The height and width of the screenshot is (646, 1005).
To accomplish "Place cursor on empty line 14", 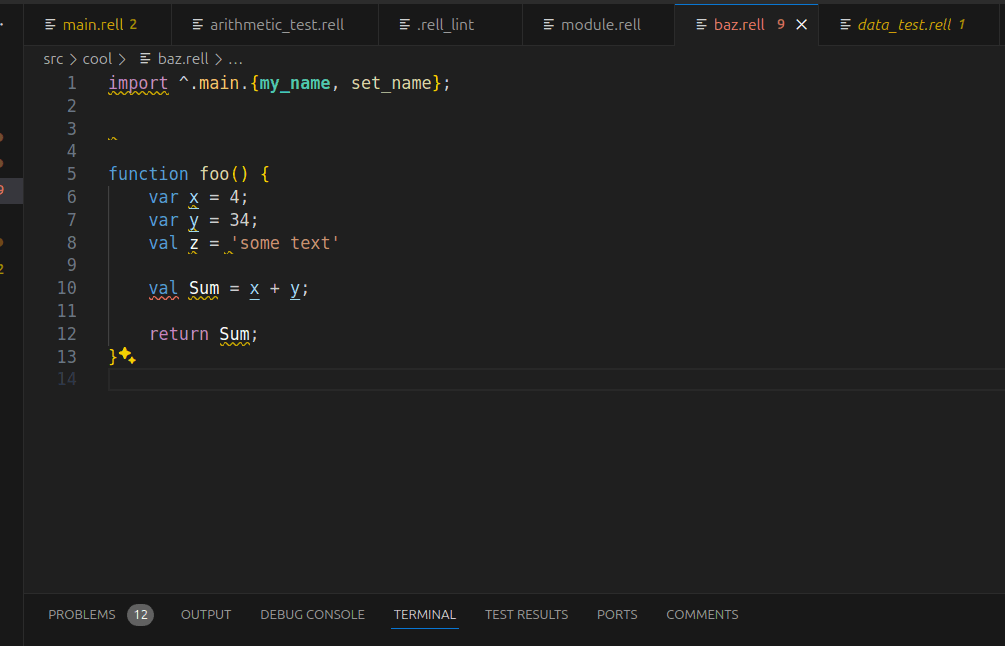I will tap(556, 379).
